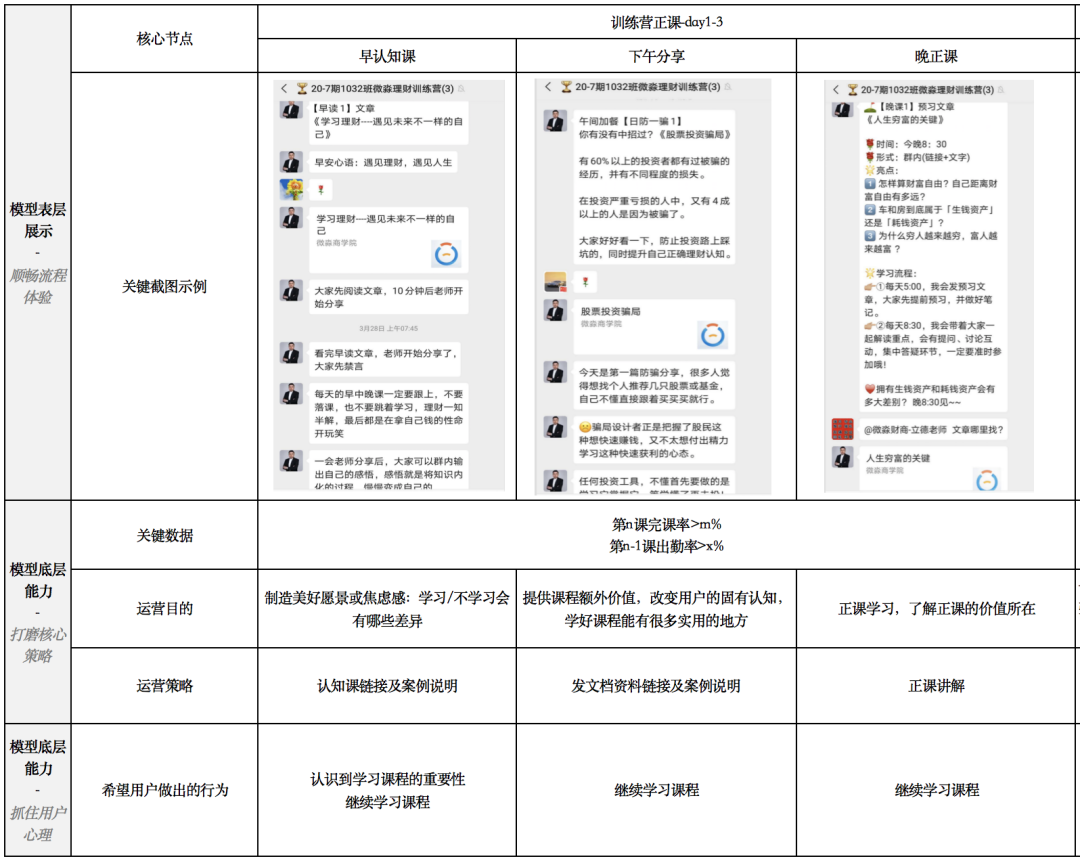Select the 下午分享 column header

coord(656,56)
